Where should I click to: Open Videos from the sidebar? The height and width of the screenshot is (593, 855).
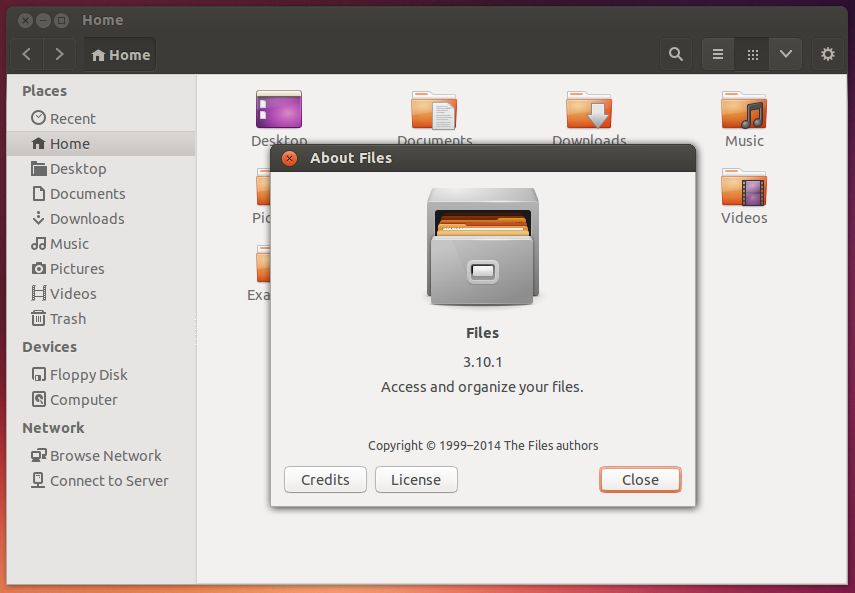tap(101, 293)
